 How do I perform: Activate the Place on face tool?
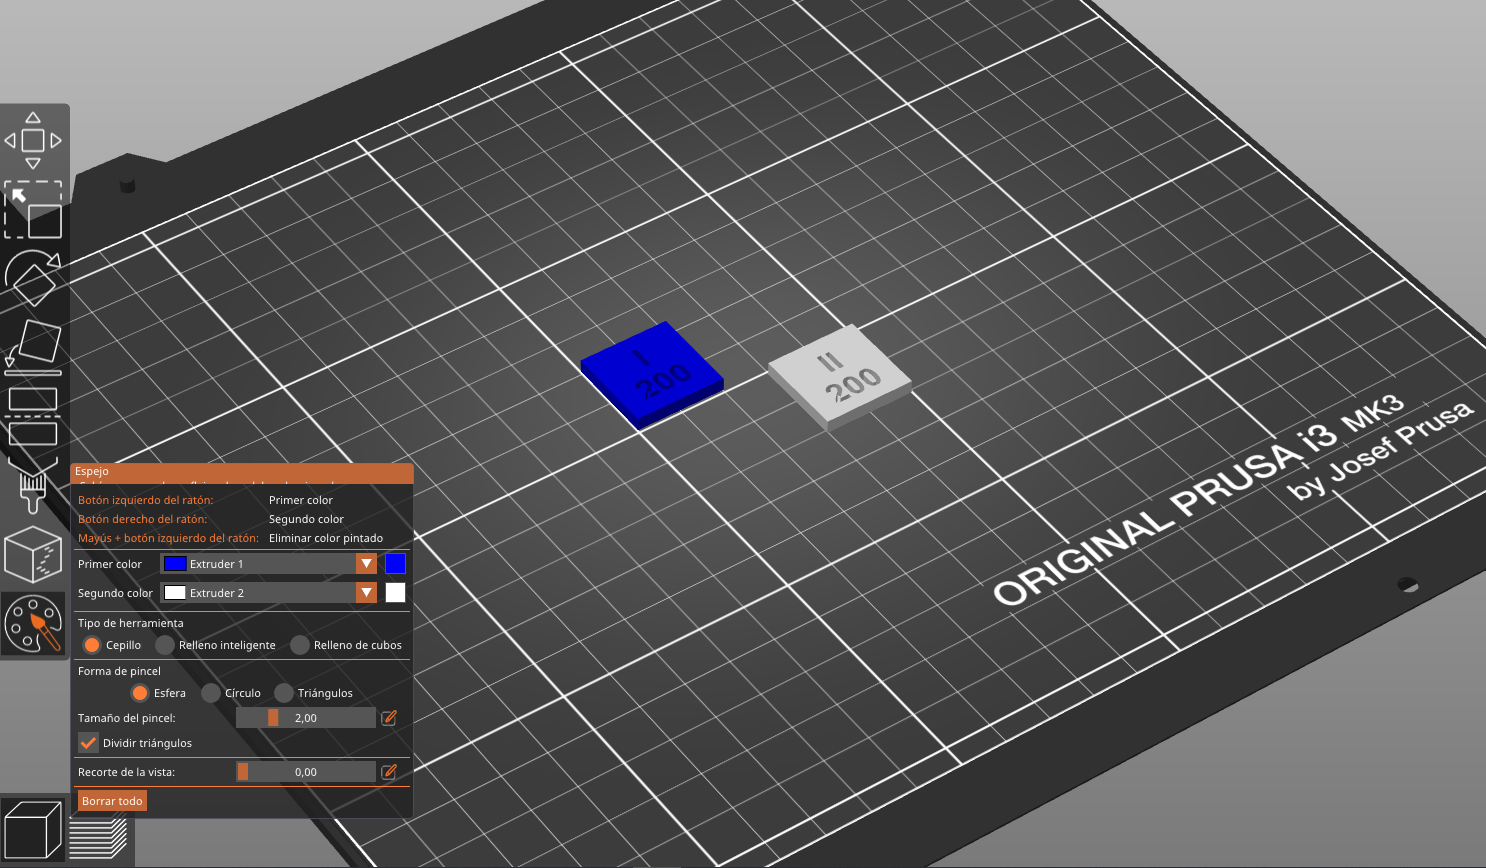(x=35, y=342)
